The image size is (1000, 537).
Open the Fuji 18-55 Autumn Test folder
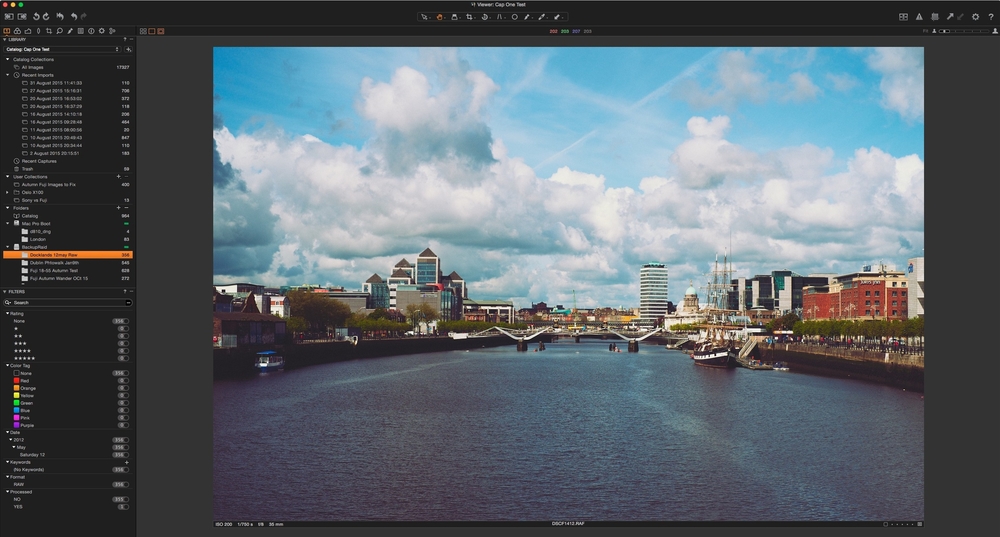pos(55,270)
